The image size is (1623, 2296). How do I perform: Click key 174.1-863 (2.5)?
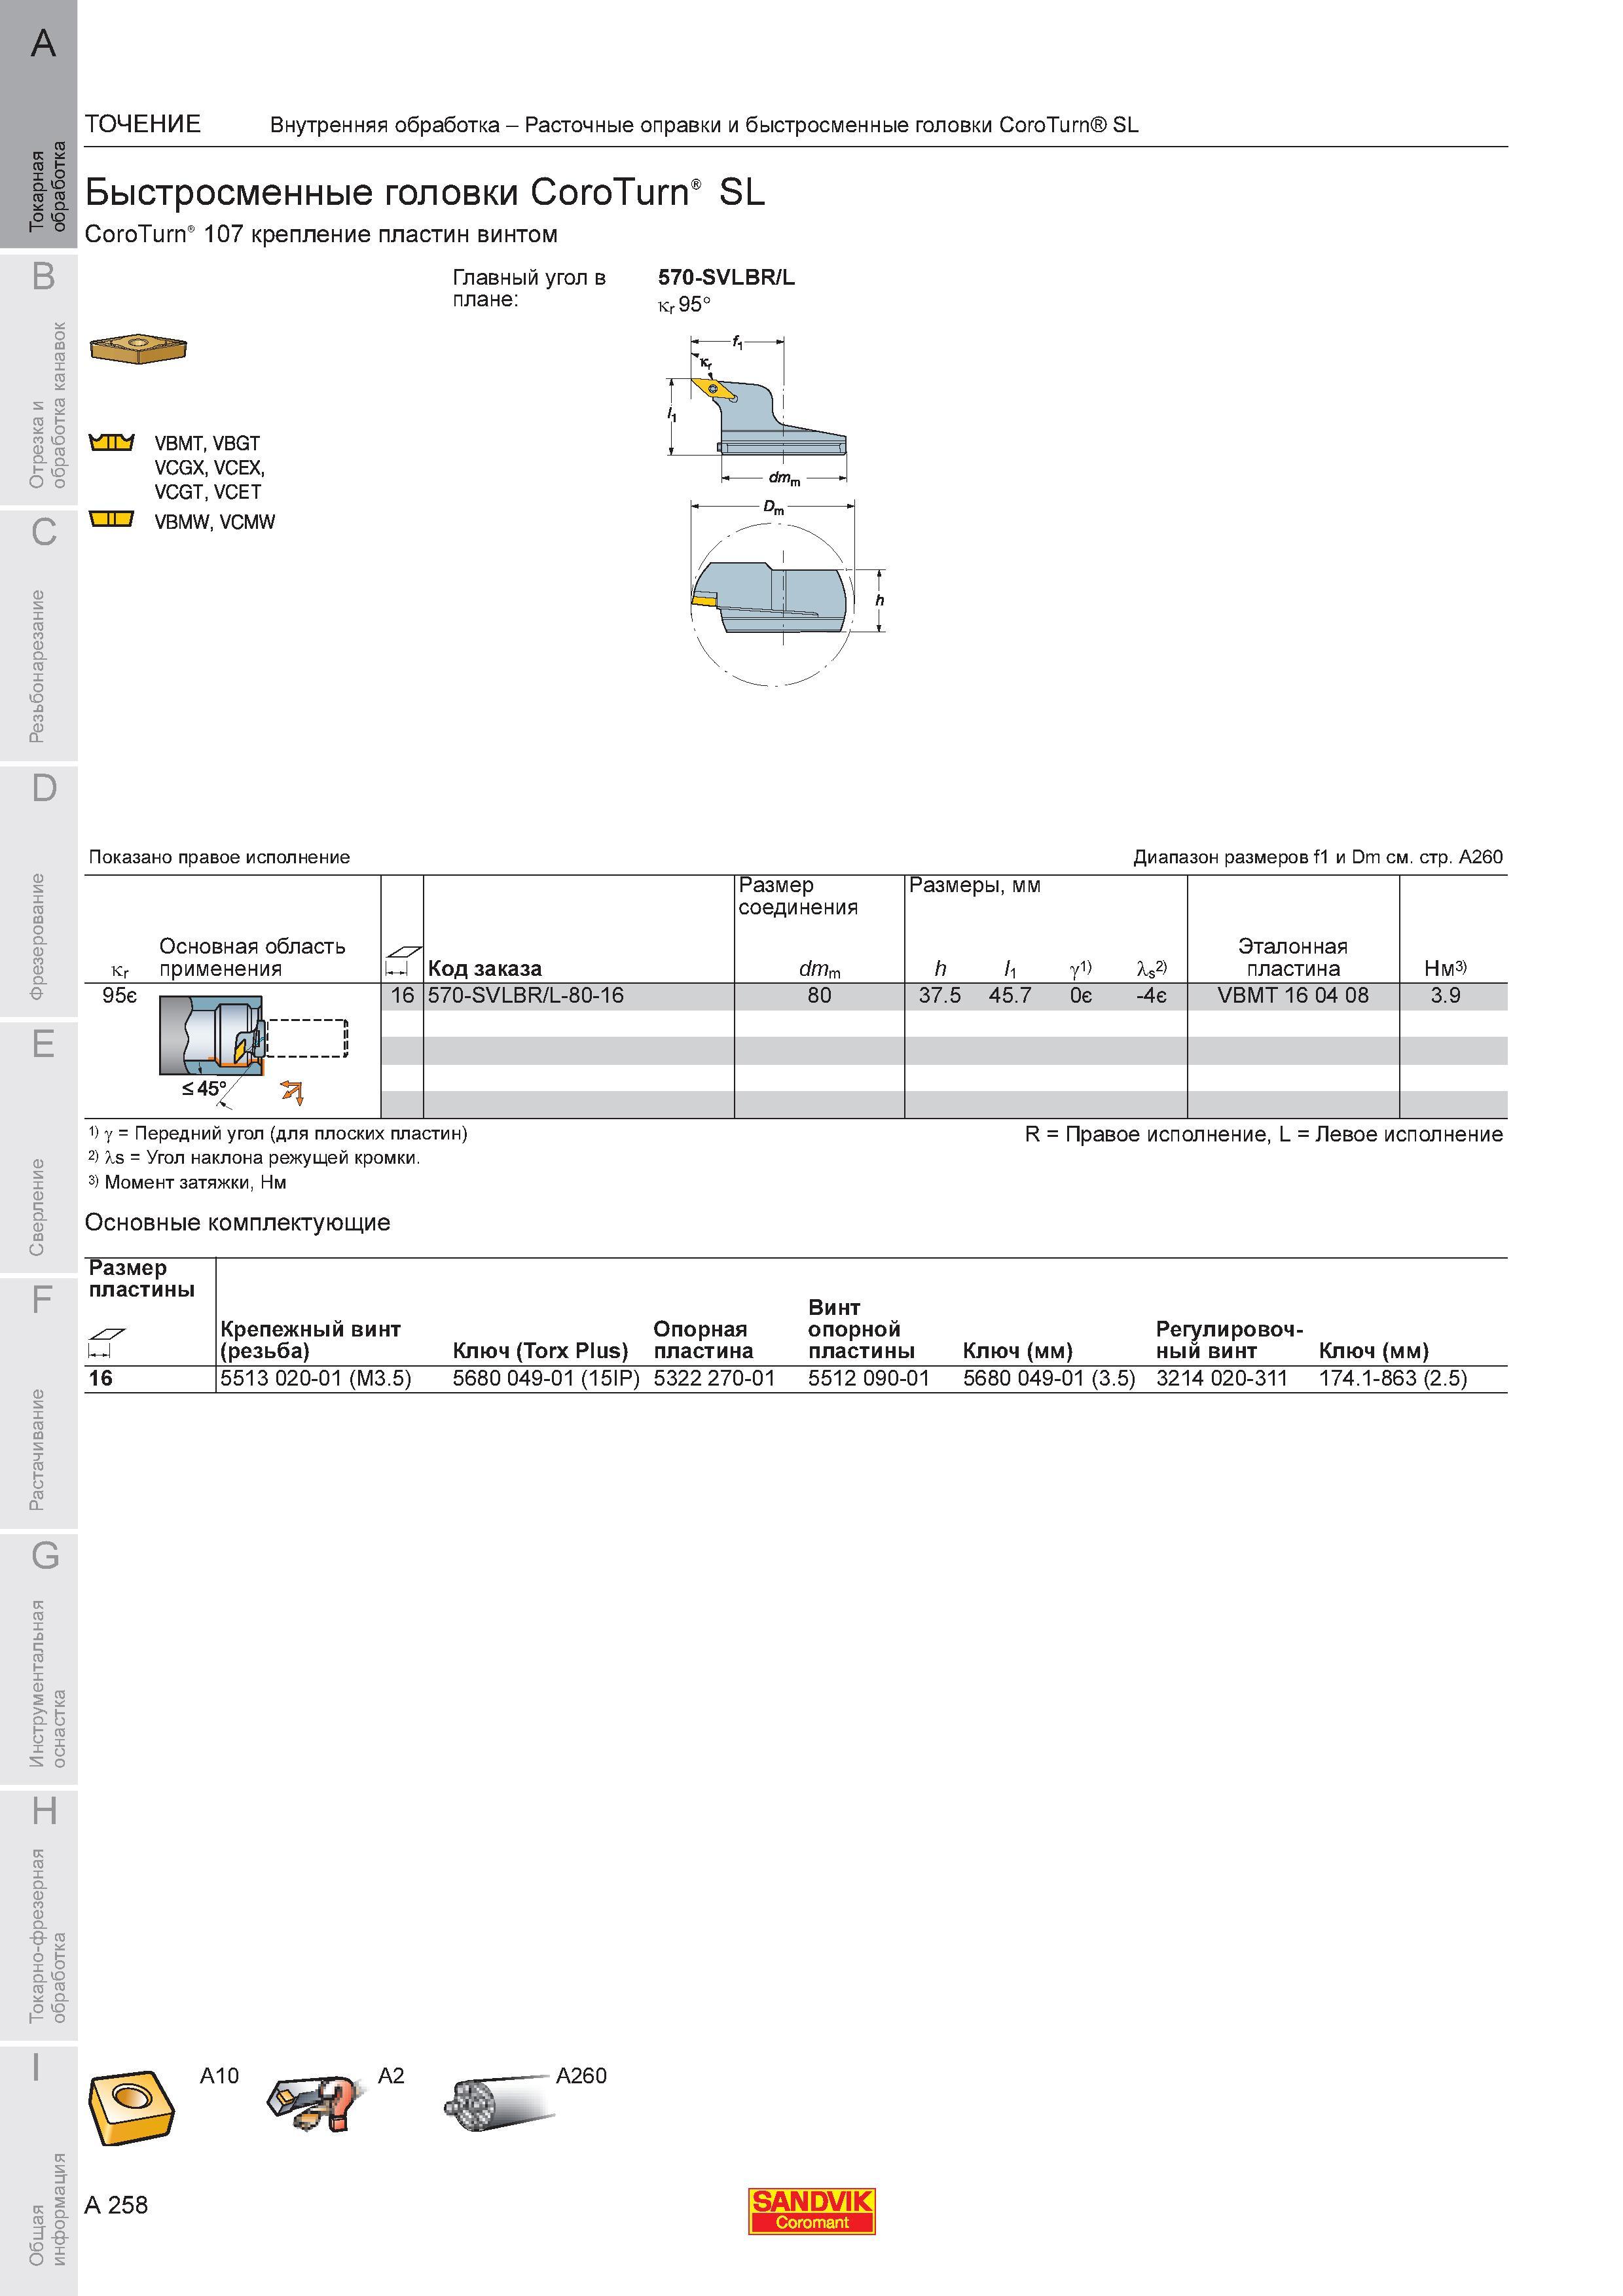pyautogui.click(x=1393, y=1378)
